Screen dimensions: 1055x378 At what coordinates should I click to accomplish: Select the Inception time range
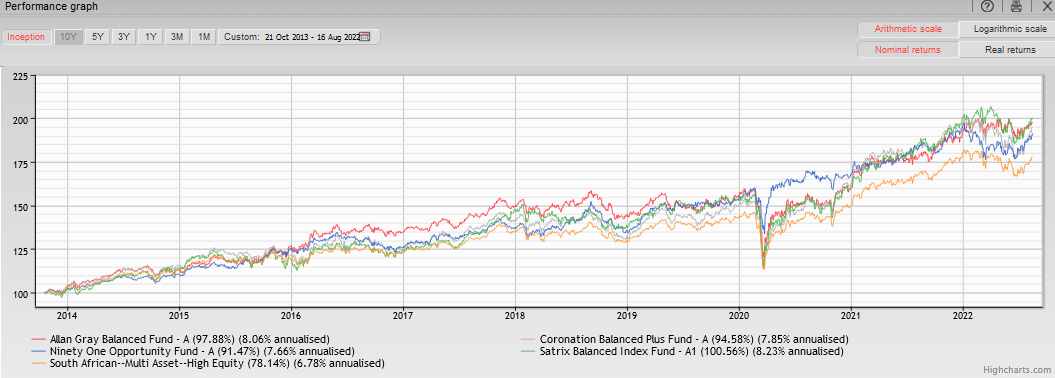pyautogui.click(x=27, y=37)
